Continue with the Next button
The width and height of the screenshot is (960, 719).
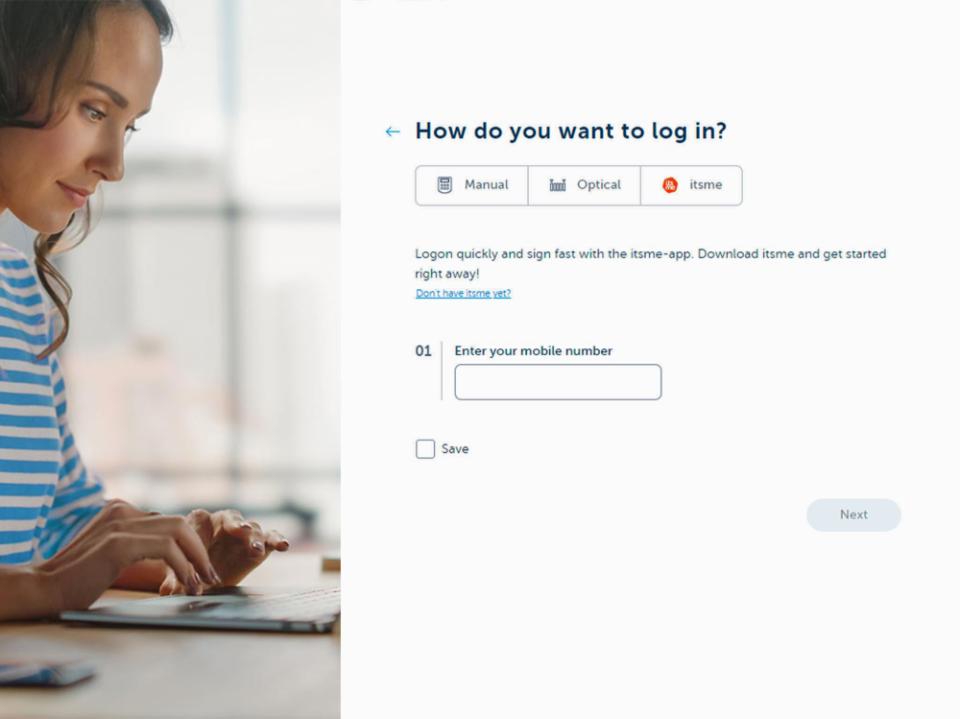coord(853,514)
